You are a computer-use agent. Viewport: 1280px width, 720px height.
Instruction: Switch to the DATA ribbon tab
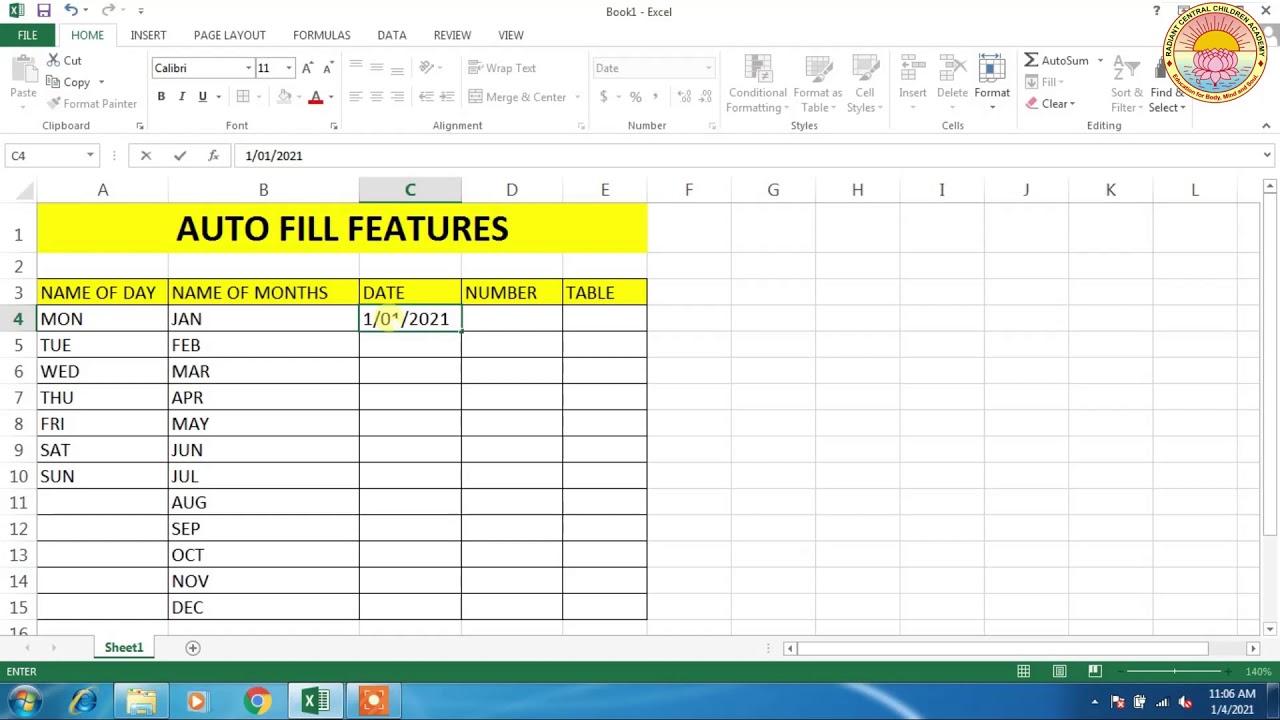(x=392, y=35)
